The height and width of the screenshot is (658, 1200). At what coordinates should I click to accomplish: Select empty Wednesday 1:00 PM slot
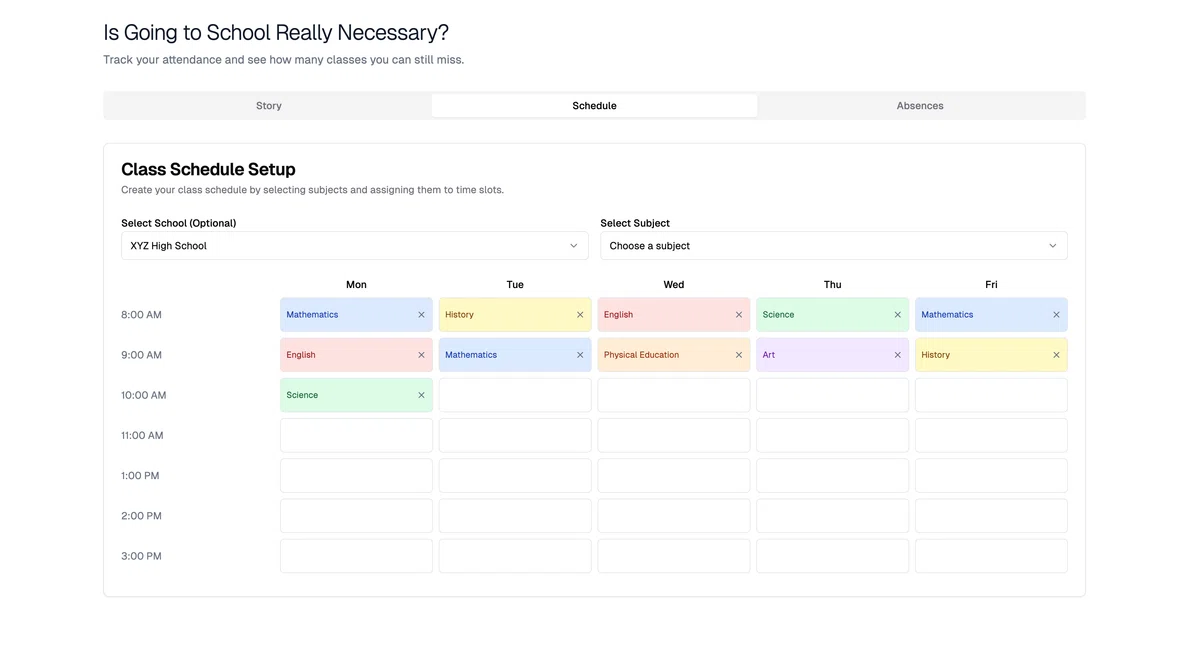click(x=674, y=476)
